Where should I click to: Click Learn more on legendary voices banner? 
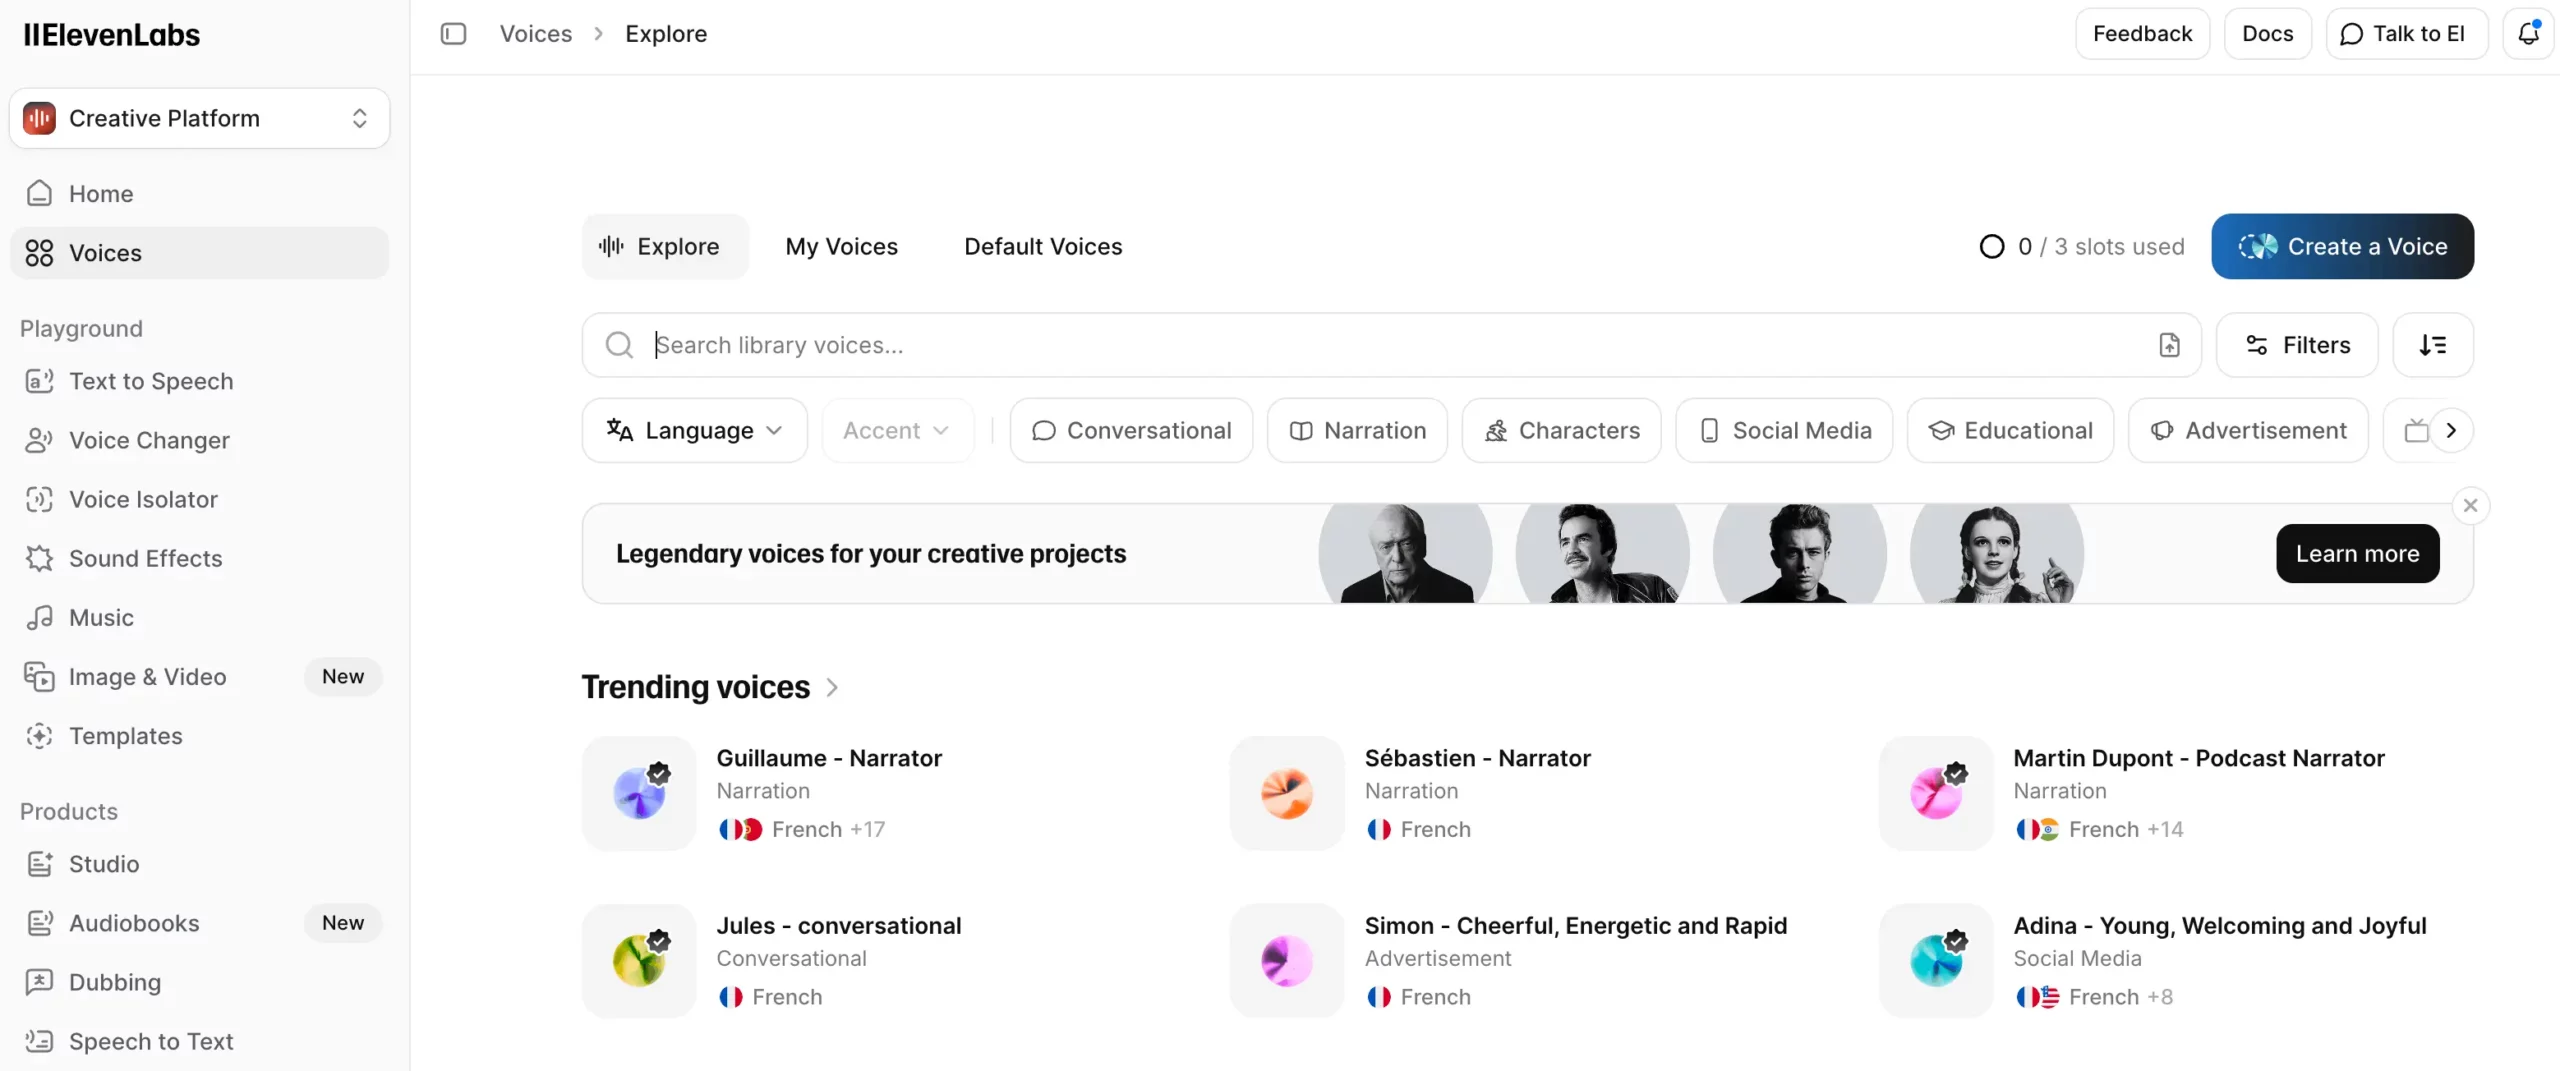tap(2357, 553)
